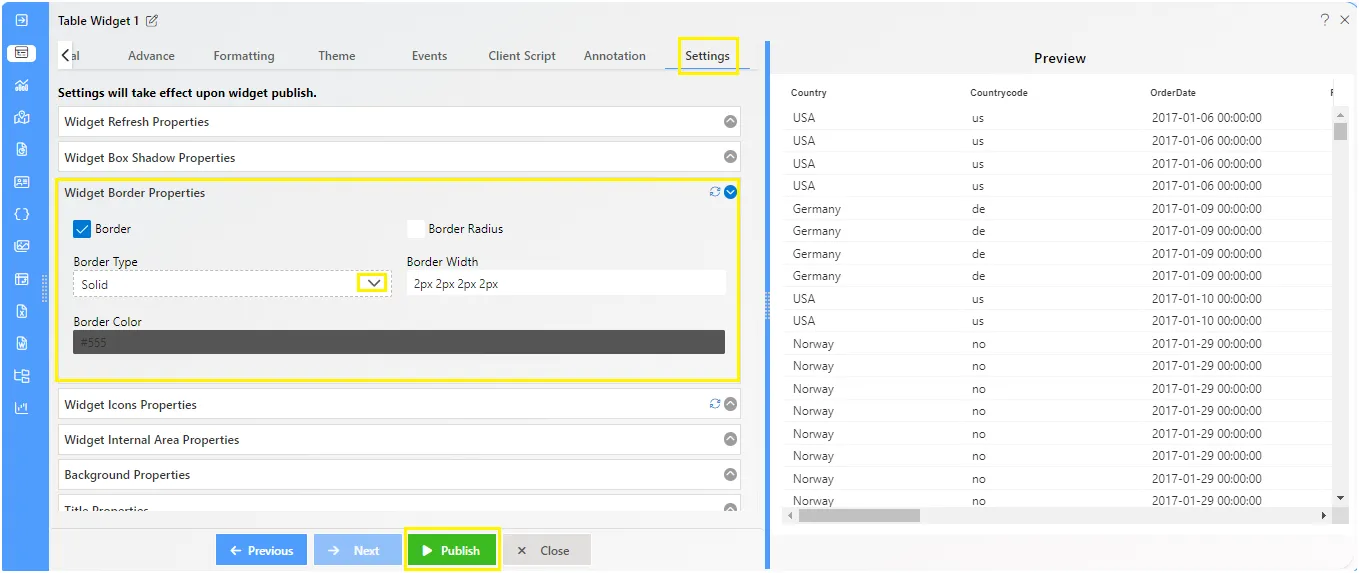
Task: Go back with the Previous button
Action: 261,550
